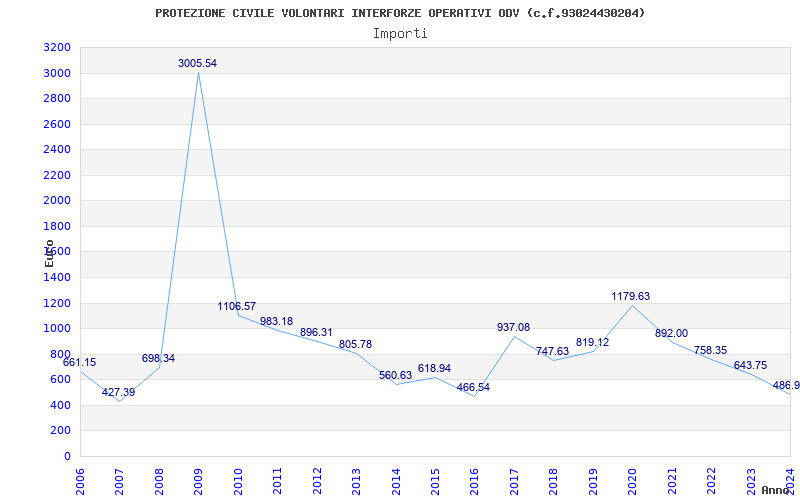Click the 698.34 data label

(158, 358)
